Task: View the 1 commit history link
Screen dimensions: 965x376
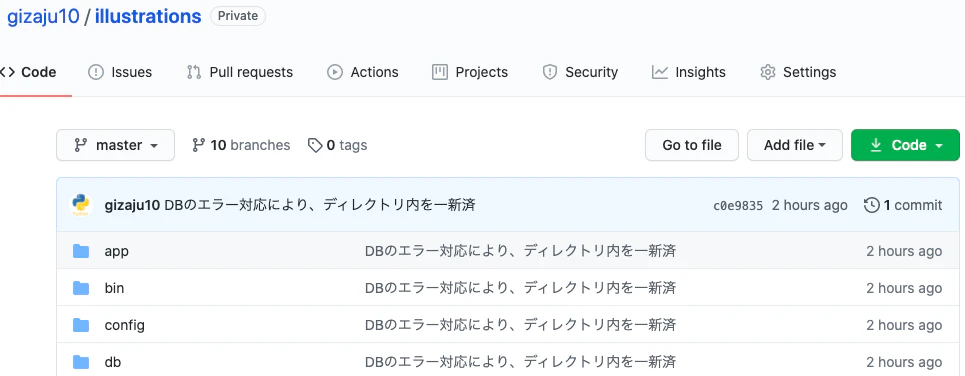Action: pos(903,205)
